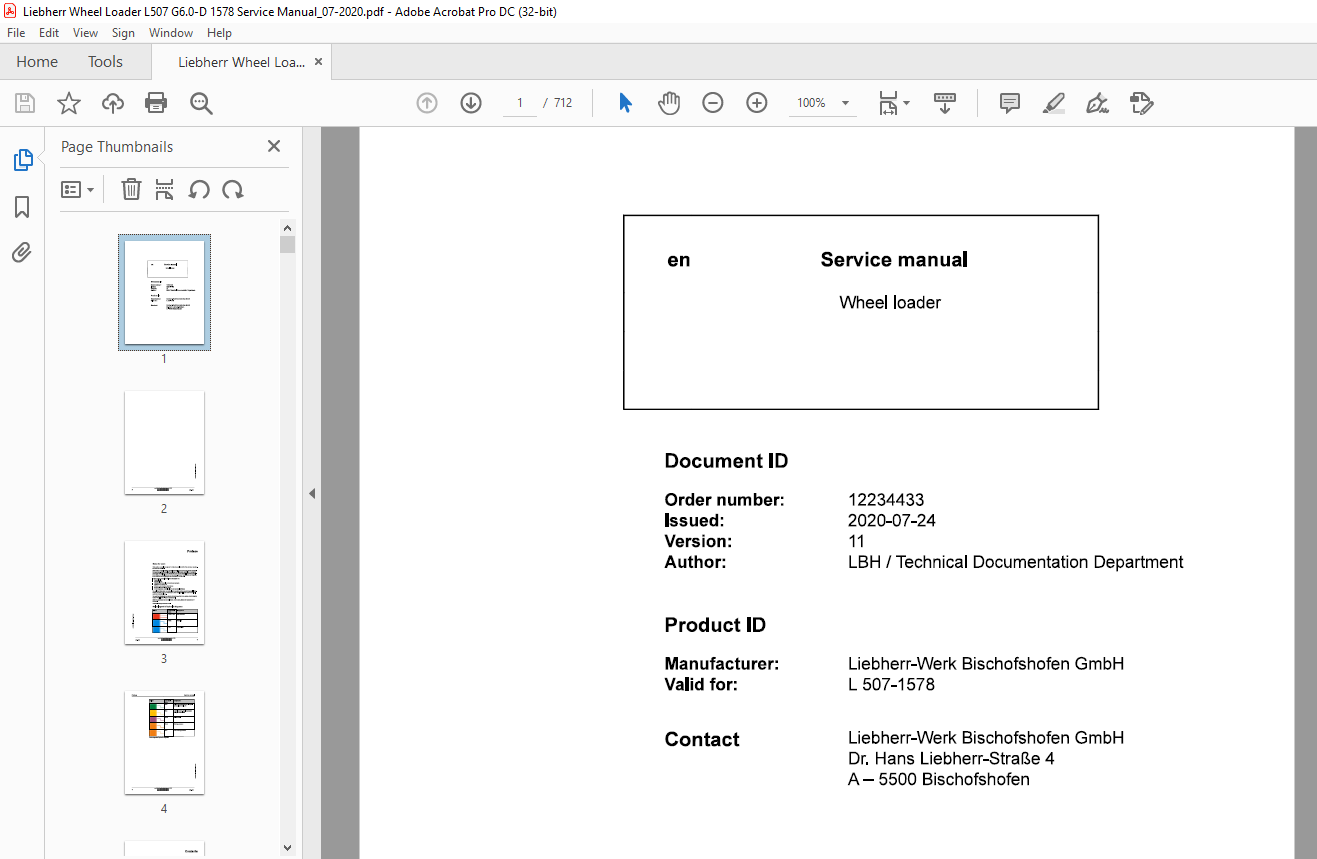This screenshot has height=859, width=1317.
Task: Go to previous page arrow
Action: (x=427, y=103)
